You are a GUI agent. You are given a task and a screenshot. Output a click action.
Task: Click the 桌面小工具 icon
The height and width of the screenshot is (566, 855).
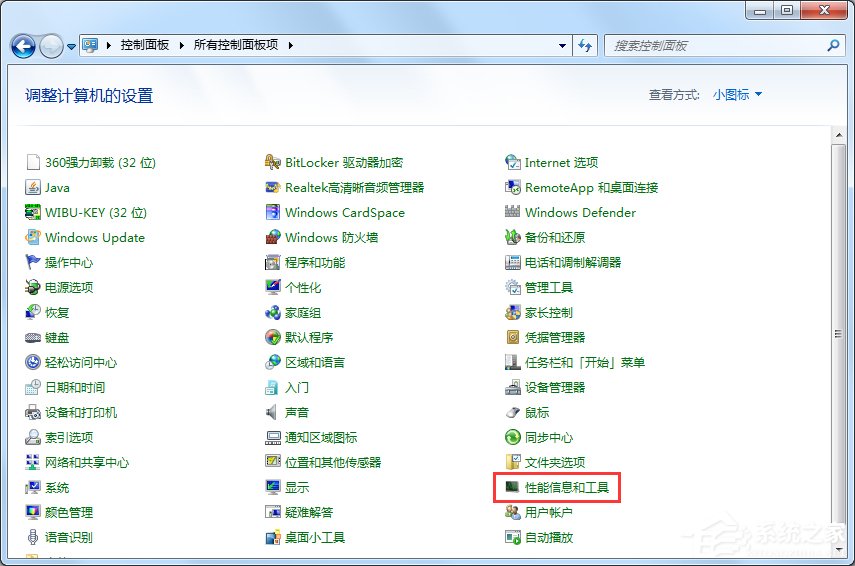coord(273,537)
